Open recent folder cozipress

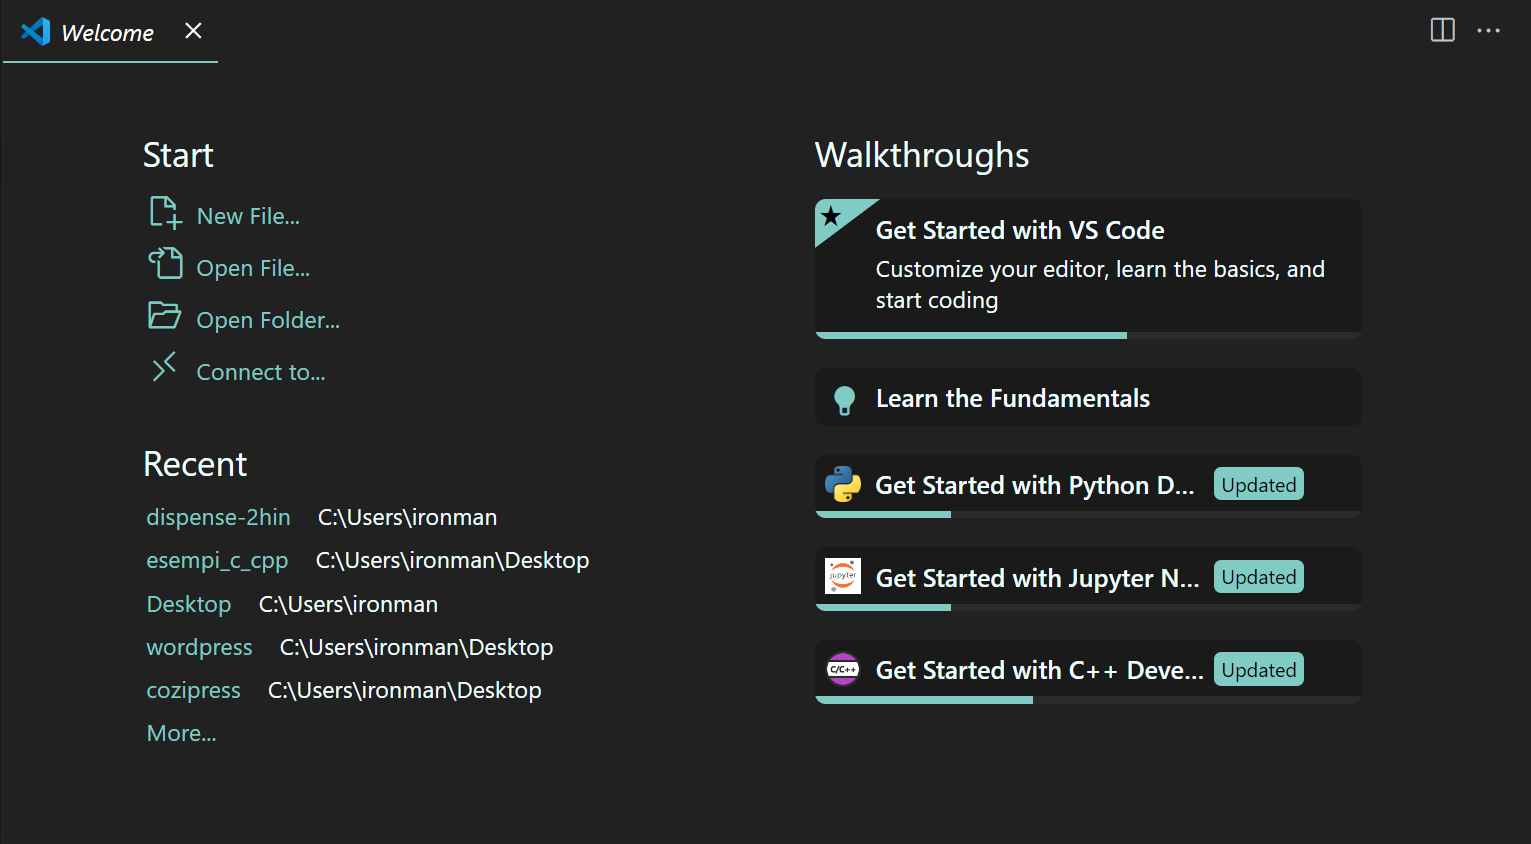click(193, 690)
